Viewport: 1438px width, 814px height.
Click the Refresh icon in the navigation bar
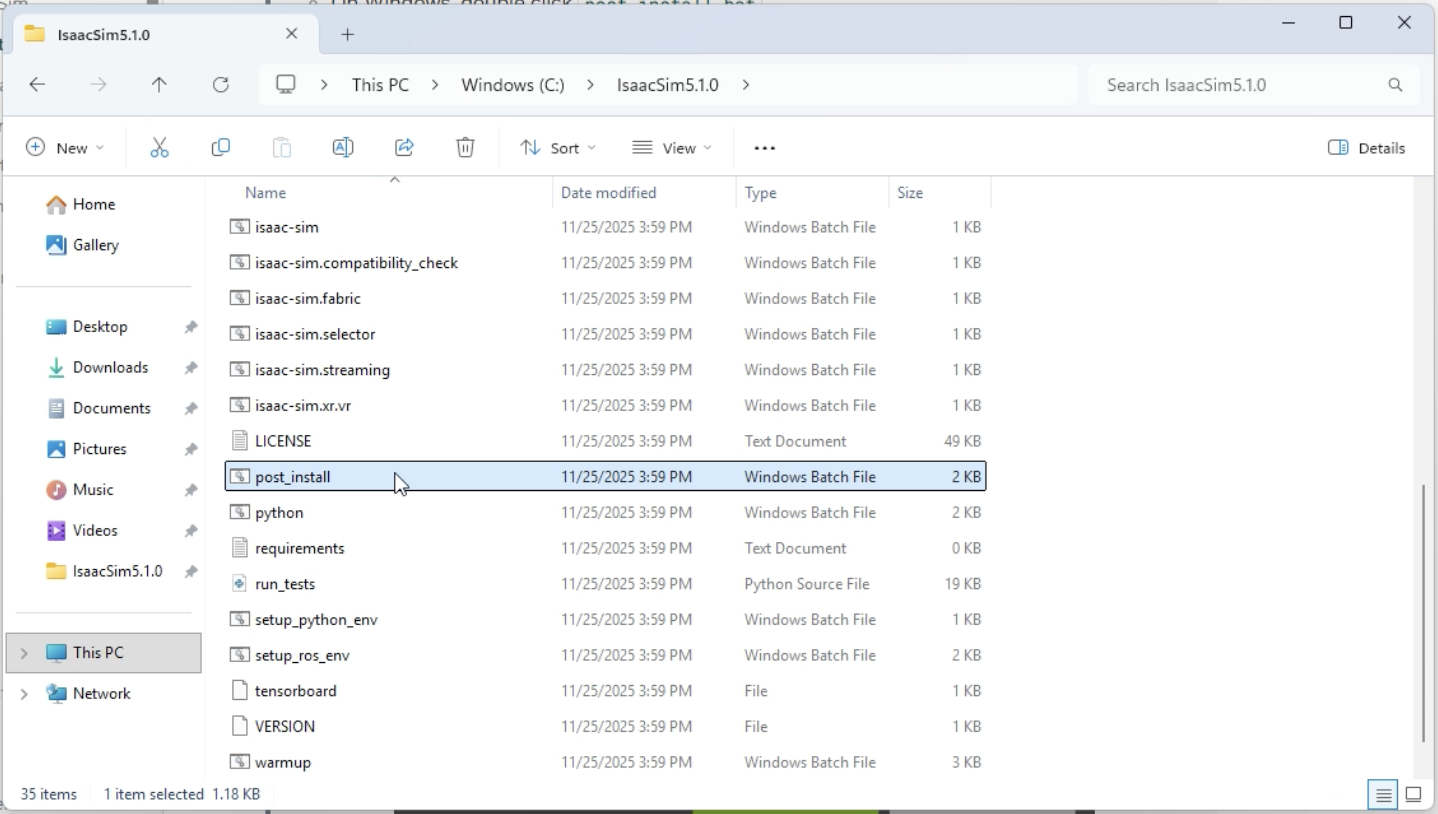pyautogui.click(x=221, y=84)
